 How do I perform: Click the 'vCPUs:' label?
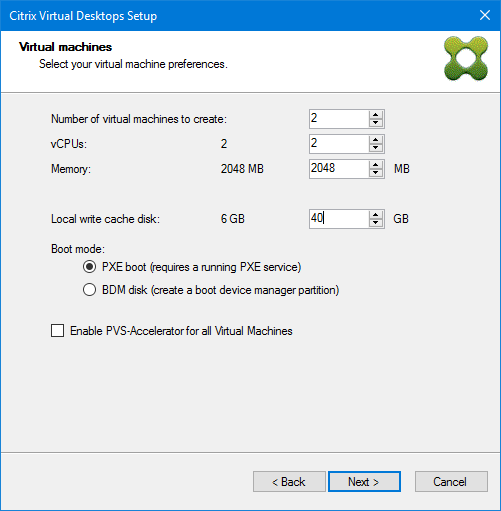click(69, 144)
